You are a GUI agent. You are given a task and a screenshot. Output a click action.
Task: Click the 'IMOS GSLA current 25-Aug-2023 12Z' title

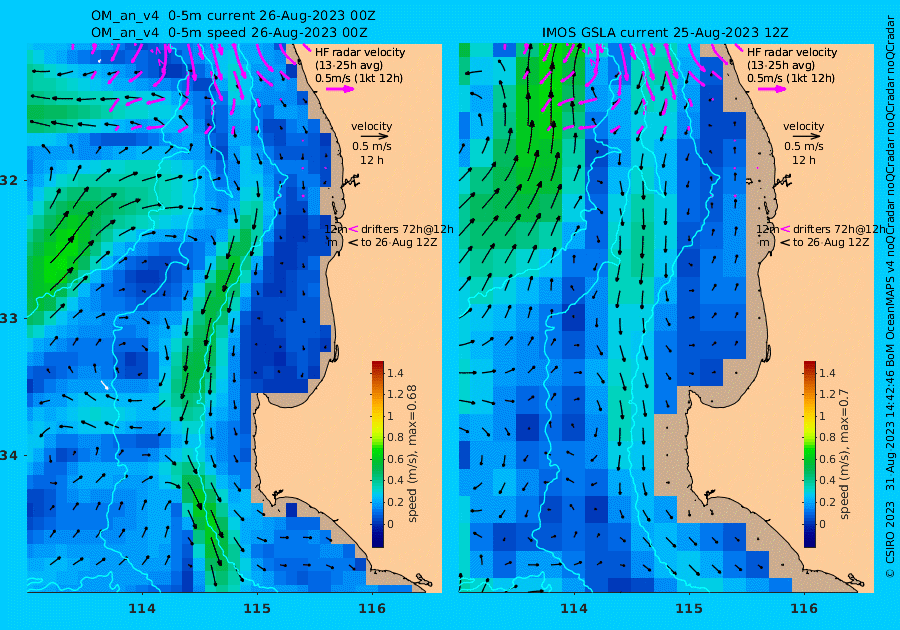(x=665, y=33)
